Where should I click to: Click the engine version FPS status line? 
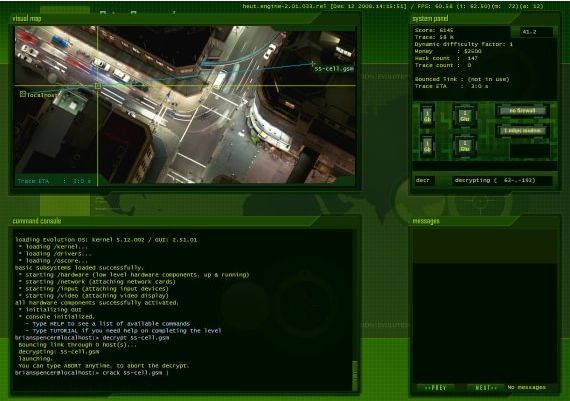pos(393,6)
